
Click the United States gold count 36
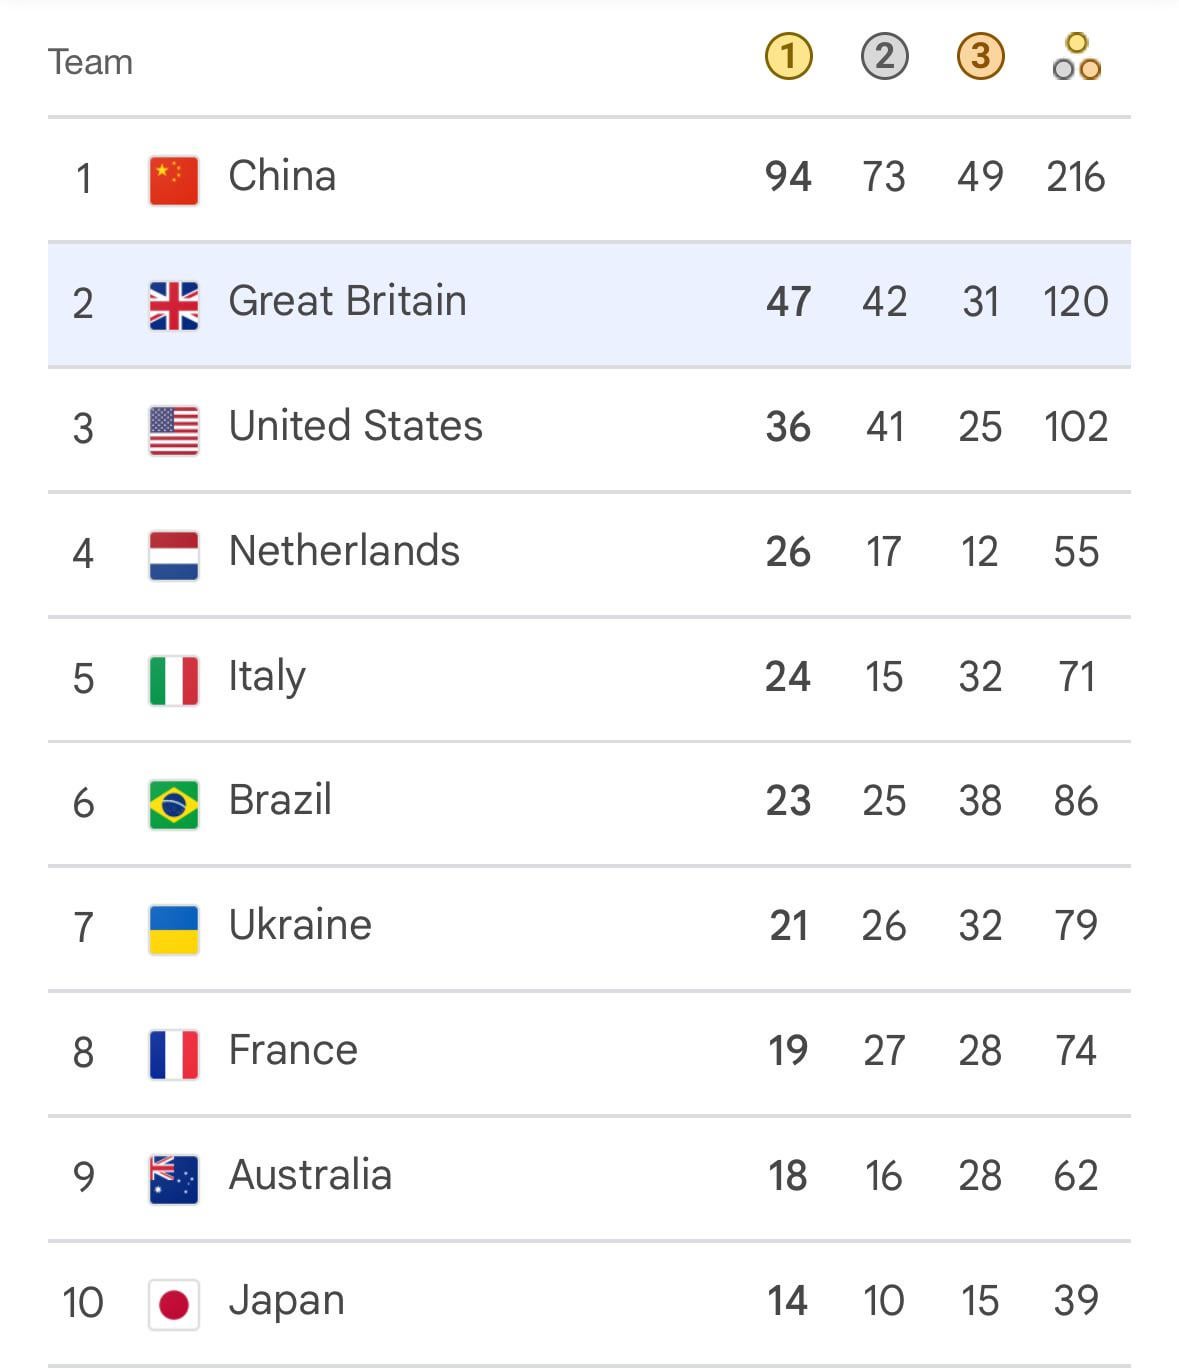pyautogui.click(x=788, y=427)
